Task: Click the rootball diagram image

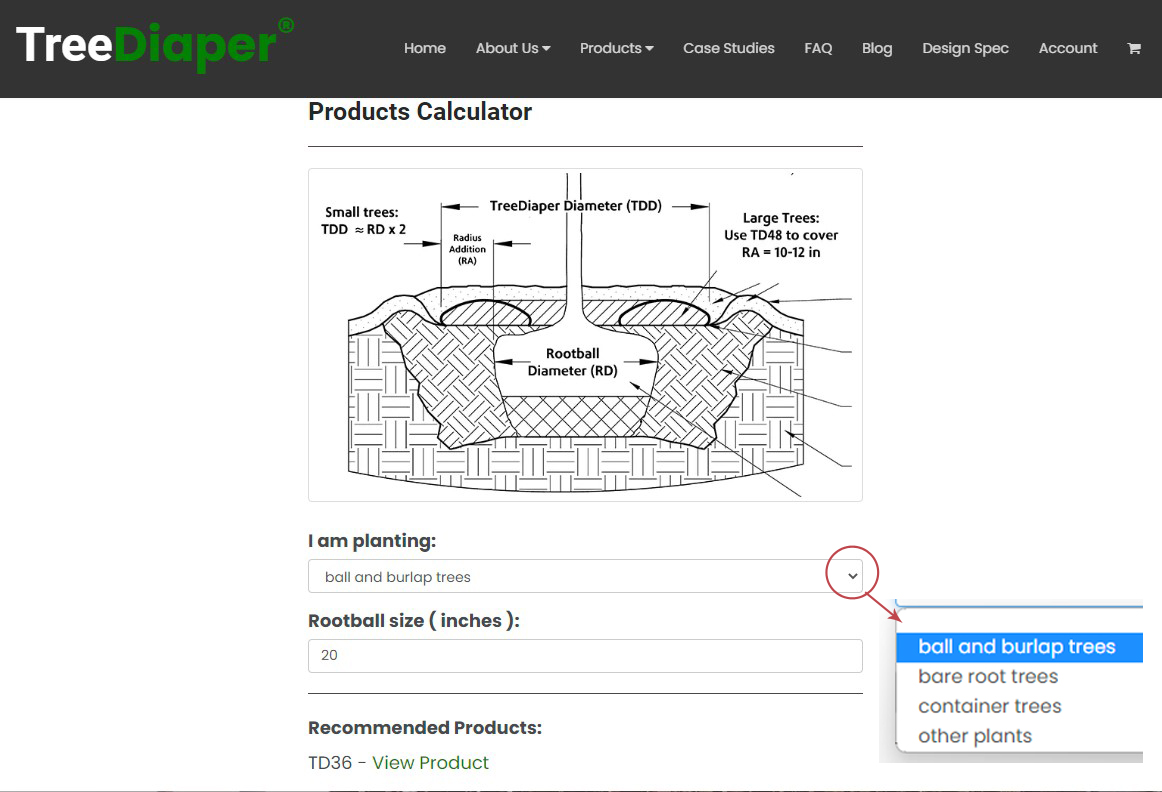Action: point(585,335)
